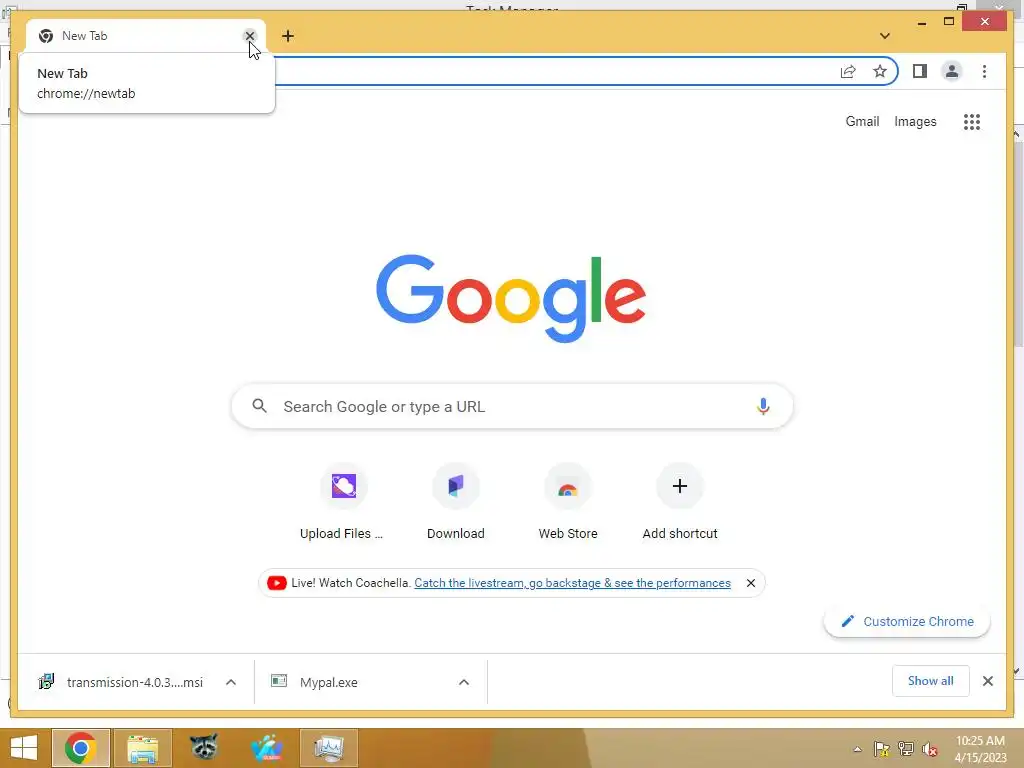
Task: Close the New Tab browser tab
Action: tap(249, 36)
